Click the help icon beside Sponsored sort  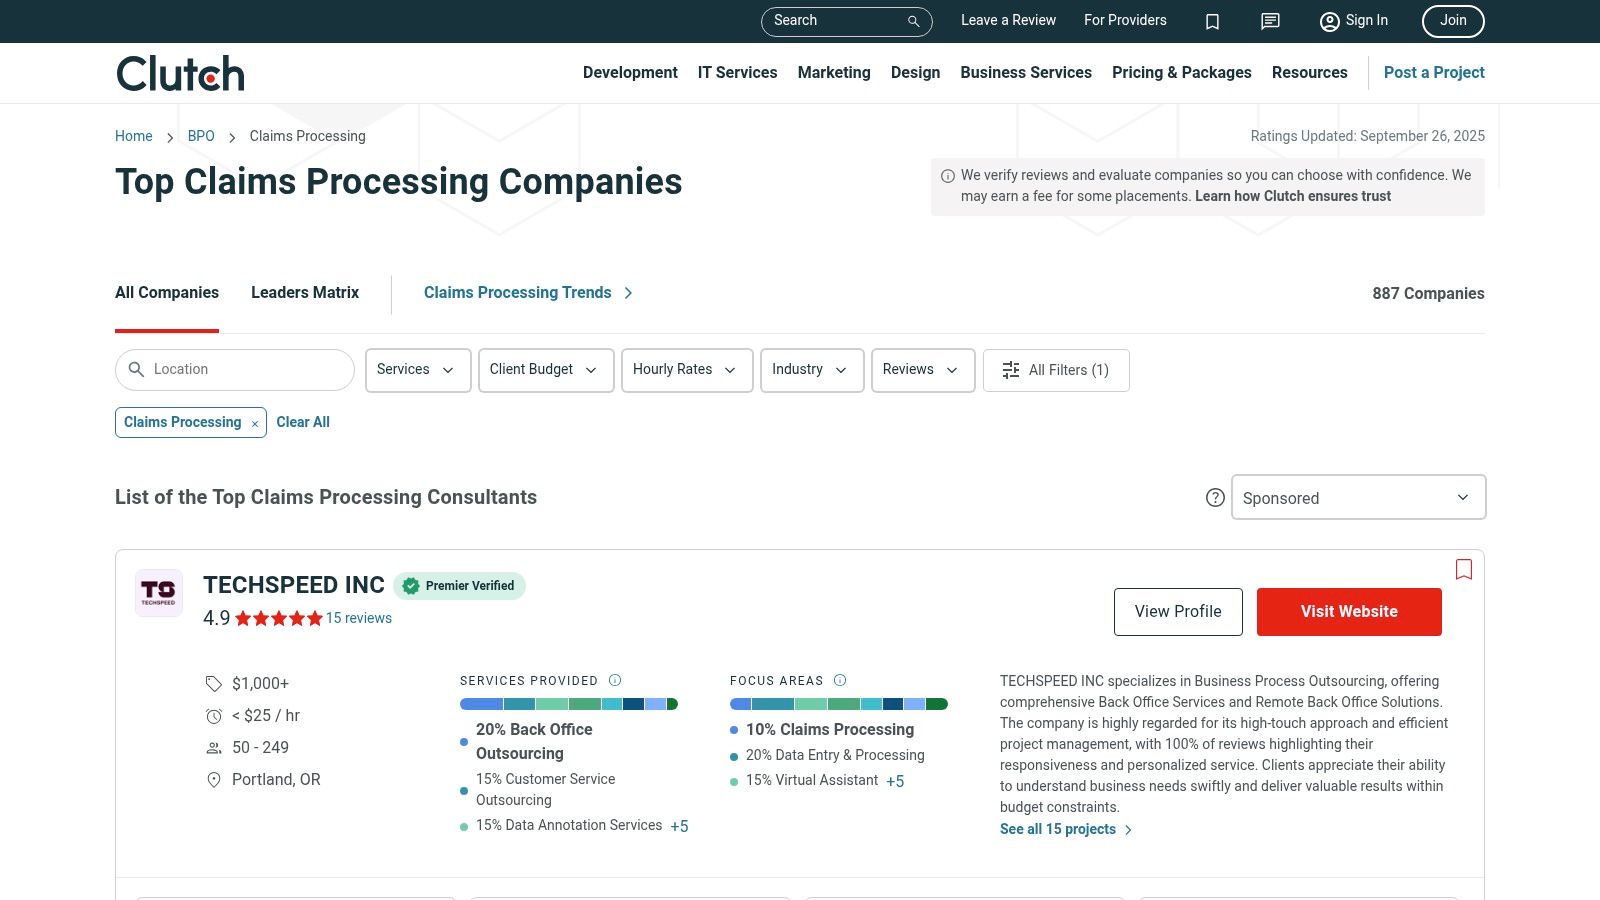[x=1215, y=498]
